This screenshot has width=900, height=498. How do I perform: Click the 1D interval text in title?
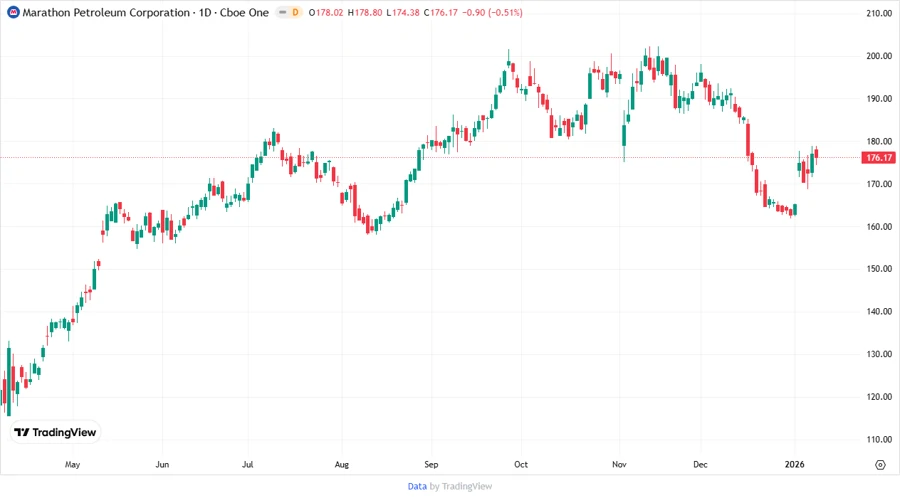205,12
